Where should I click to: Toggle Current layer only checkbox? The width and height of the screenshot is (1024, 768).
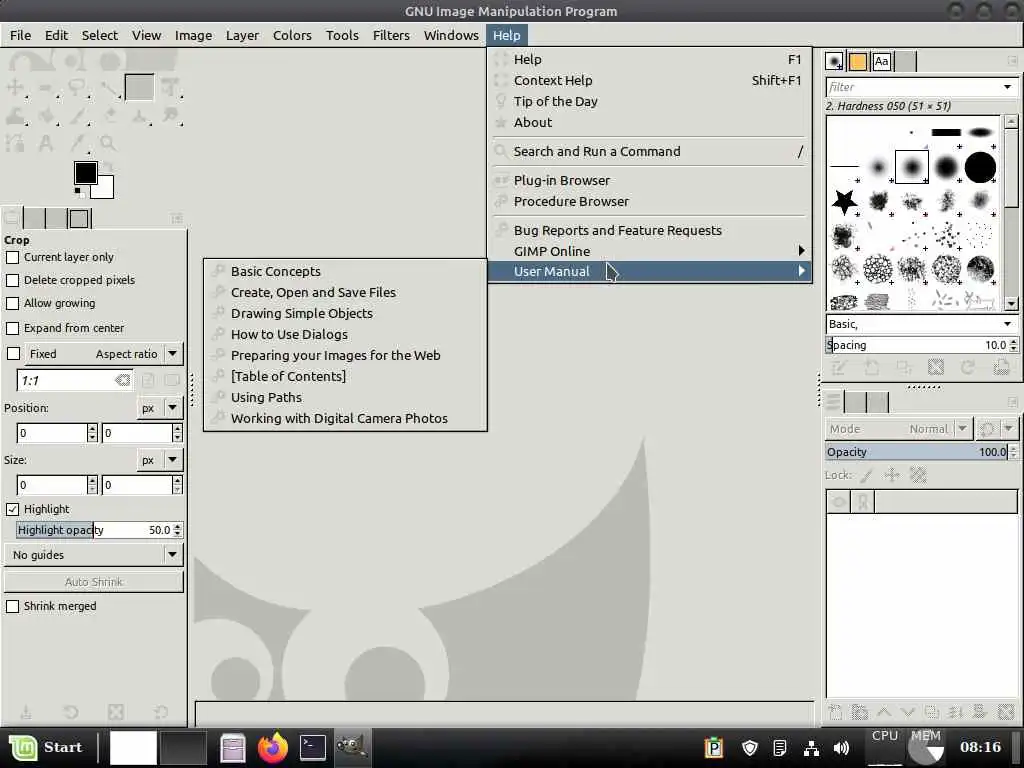point(12,257)
